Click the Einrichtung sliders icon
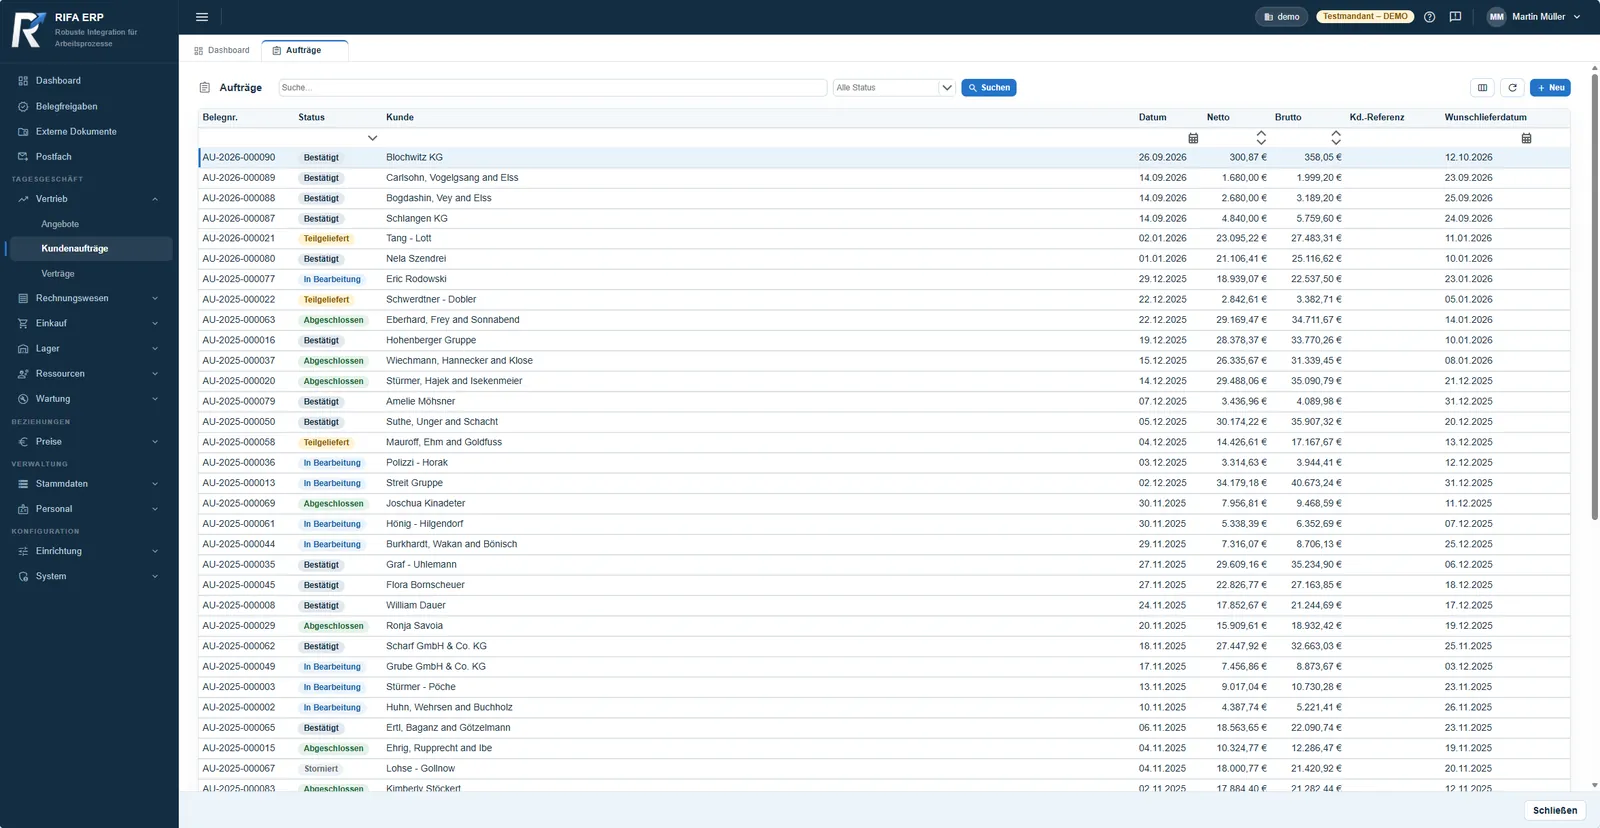Viewport: 1600px width, 828px height. point(23,552)
